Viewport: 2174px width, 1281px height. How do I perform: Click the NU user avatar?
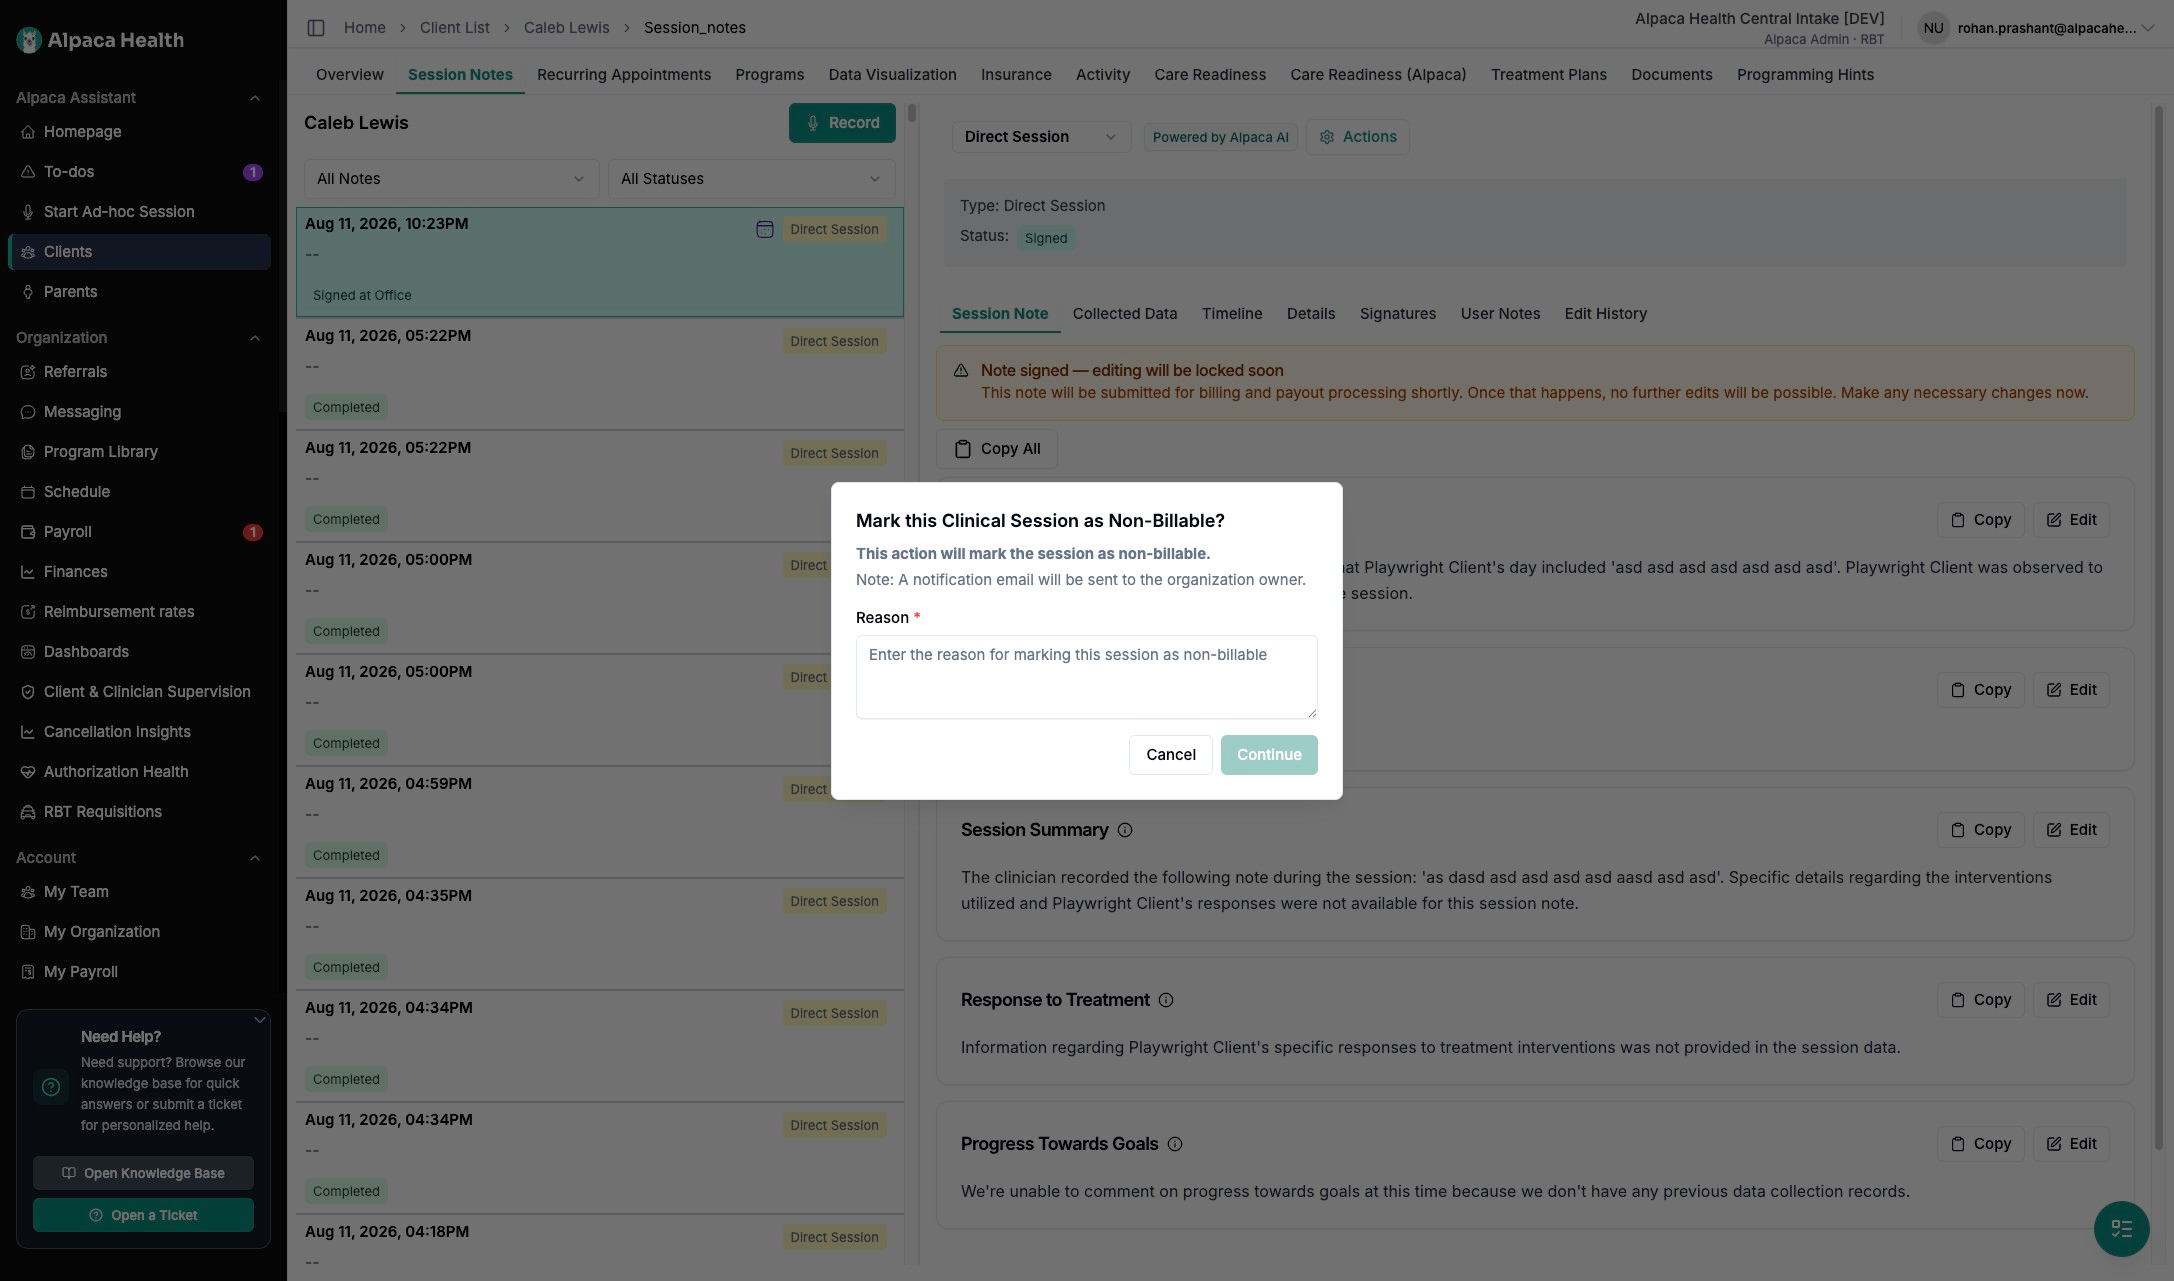(x=1933, y=28)
